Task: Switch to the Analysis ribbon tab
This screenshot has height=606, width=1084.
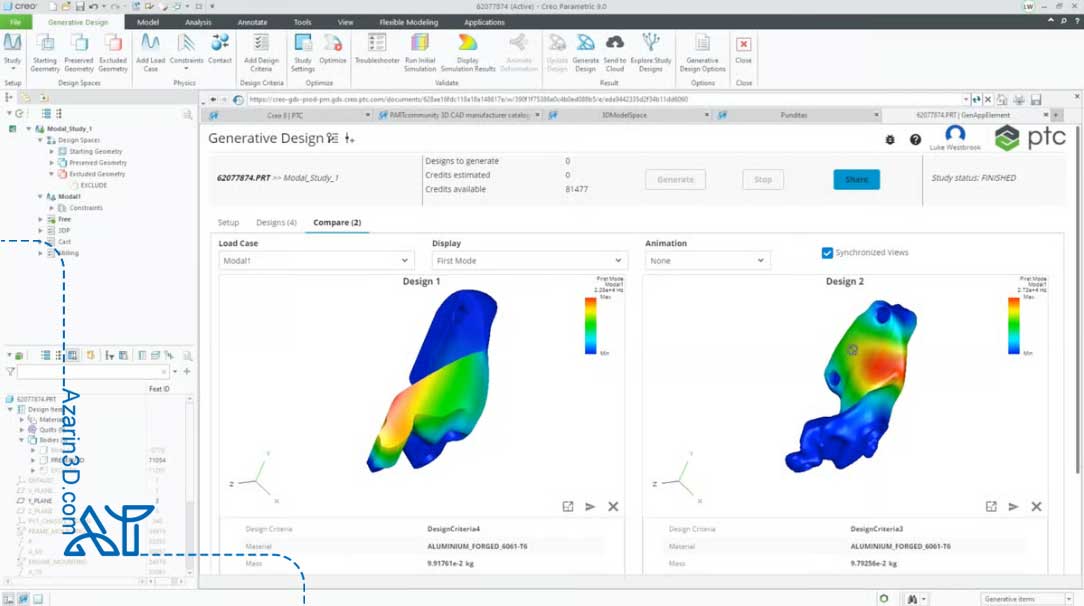Action: coord(198,22)
